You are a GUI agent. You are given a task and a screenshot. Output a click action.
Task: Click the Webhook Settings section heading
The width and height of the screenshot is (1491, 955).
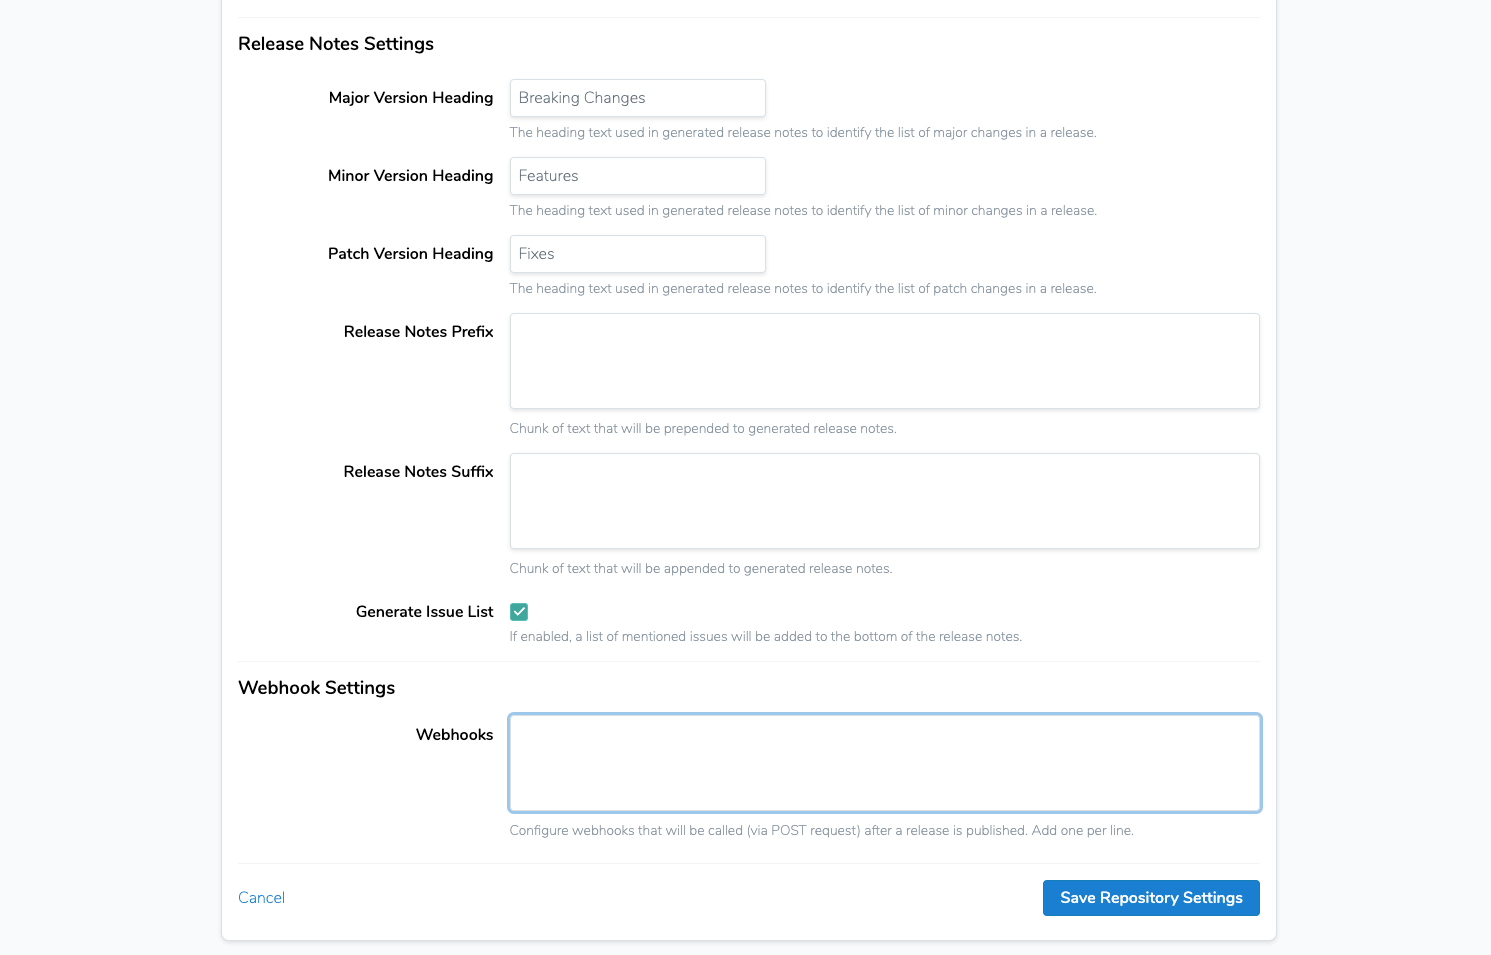(316, 688)
